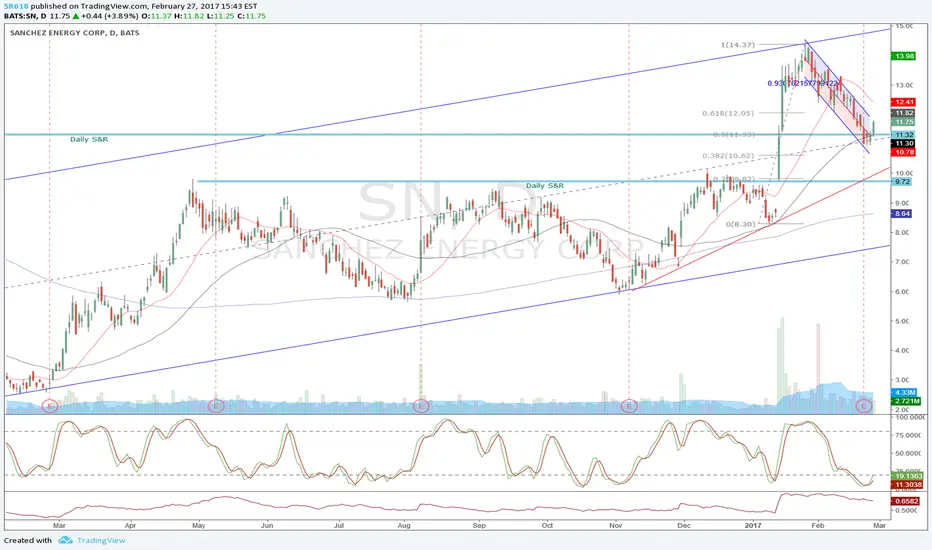
Task: Click the 11.75 last price label
Action: click(904, 122)
